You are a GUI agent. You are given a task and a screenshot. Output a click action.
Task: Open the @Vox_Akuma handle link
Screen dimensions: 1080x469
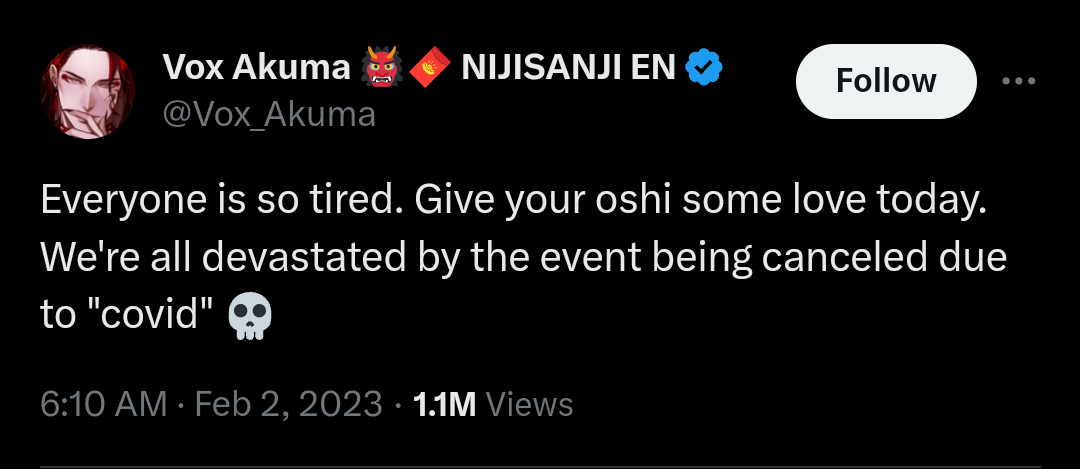pos(269,115)
